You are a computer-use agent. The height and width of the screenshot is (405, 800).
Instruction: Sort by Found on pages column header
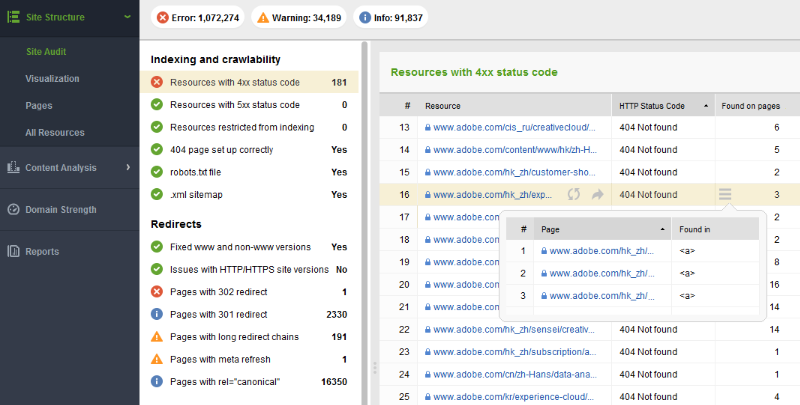pos(757,106)
